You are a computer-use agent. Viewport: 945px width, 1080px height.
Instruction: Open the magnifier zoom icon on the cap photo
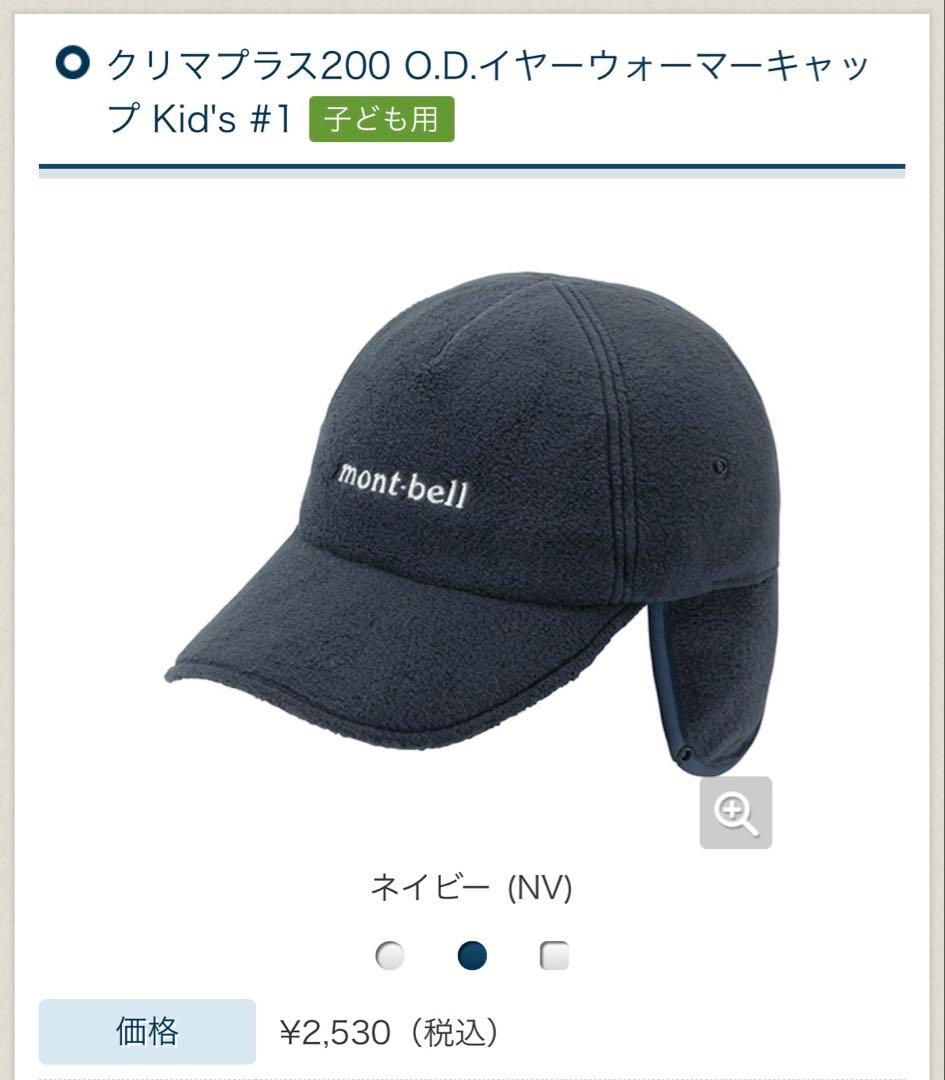pos(736,813)
